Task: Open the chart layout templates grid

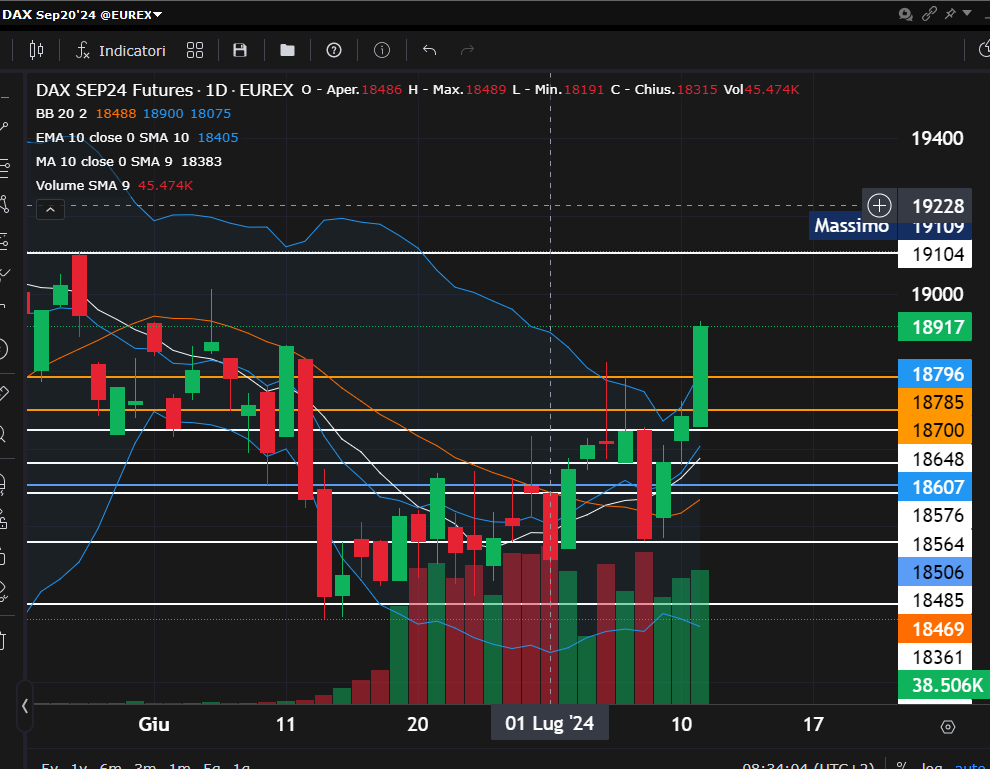Action: tap(195, 50)
